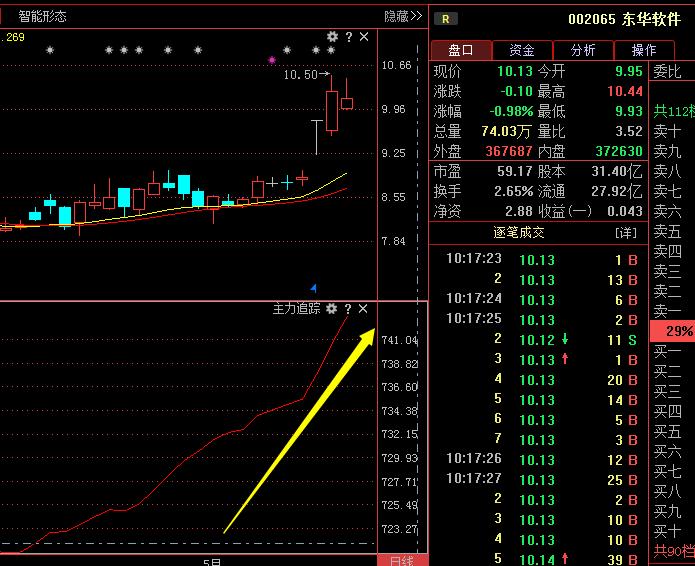Click the 今开 value 9.95
Screen dimensions: 695x566
629,71
